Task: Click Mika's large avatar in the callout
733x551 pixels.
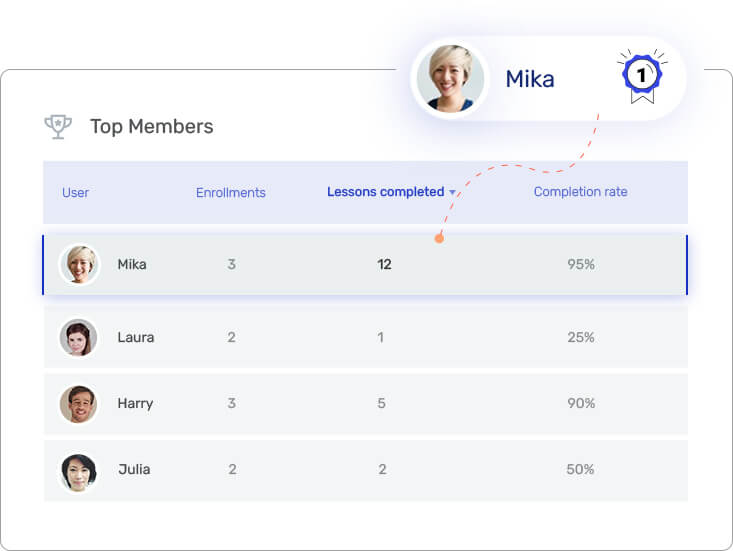Action: click(450, 78)
